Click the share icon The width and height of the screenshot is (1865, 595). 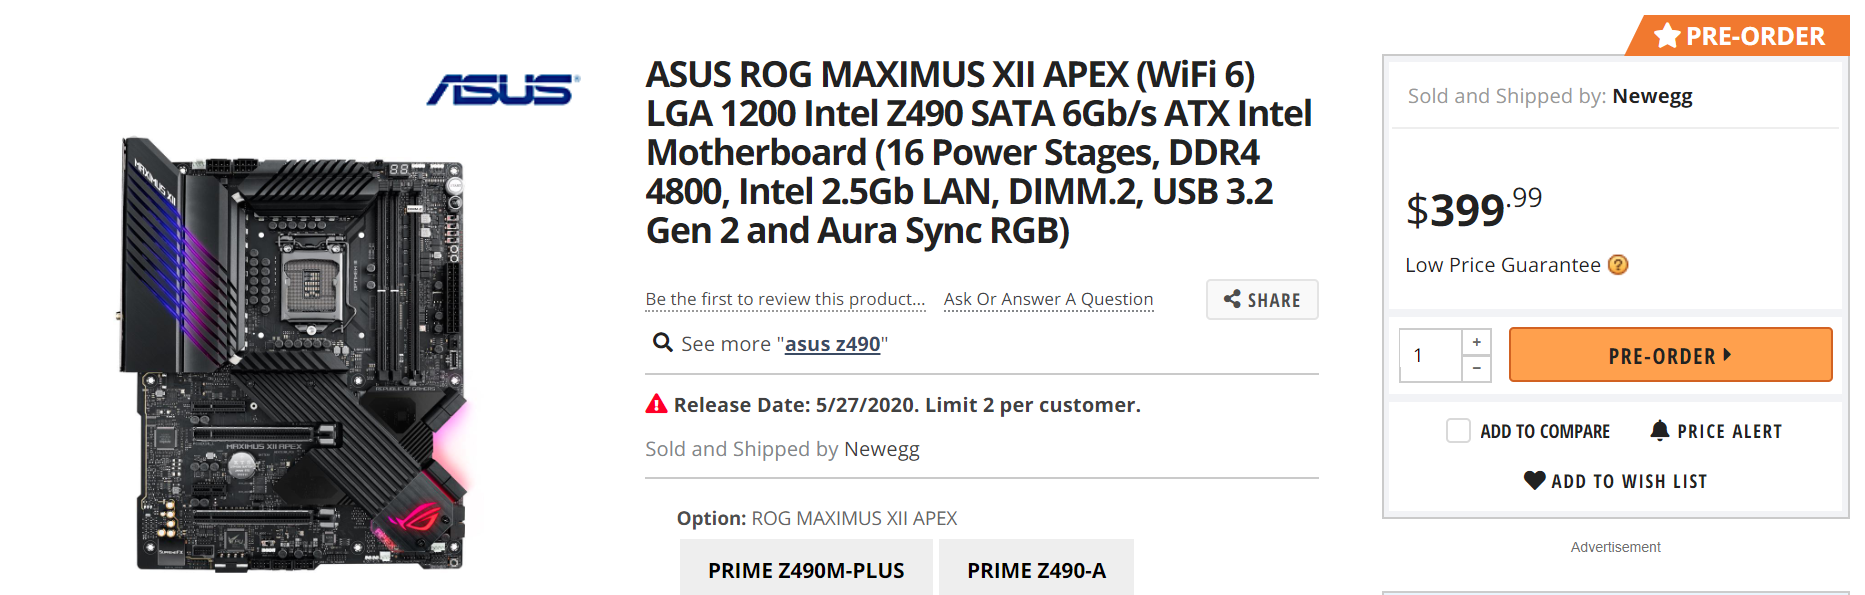point(1232,299)
